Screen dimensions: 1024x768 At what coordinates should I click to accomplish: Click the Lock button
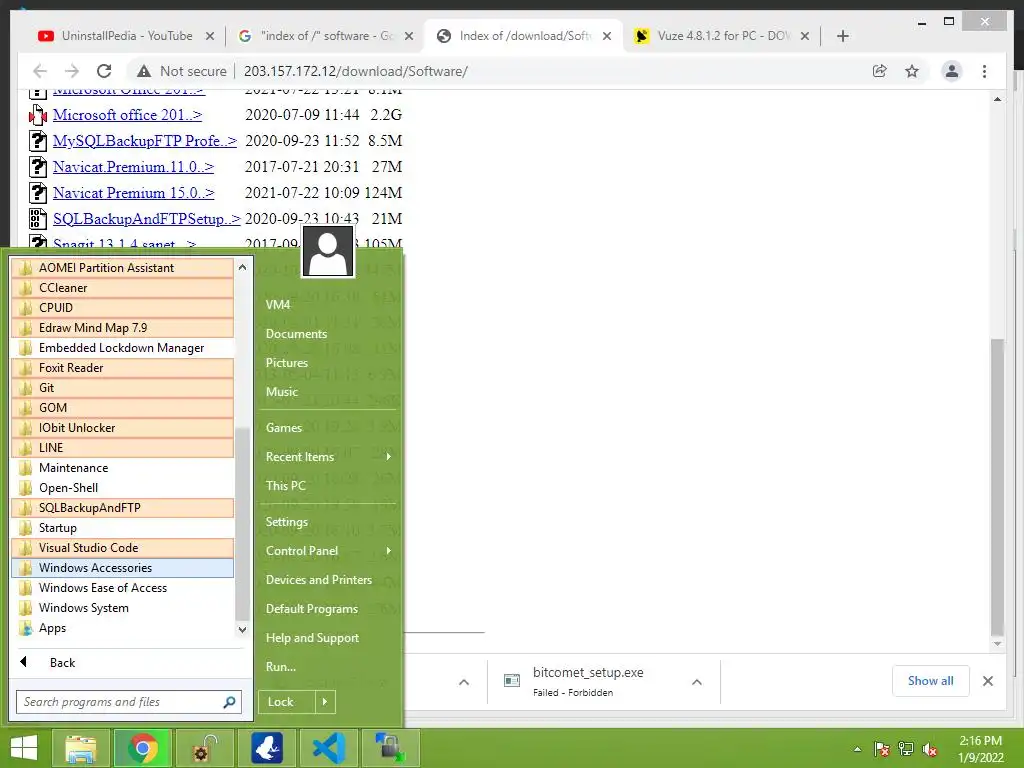pyautogui.click(x=287, y=702)
